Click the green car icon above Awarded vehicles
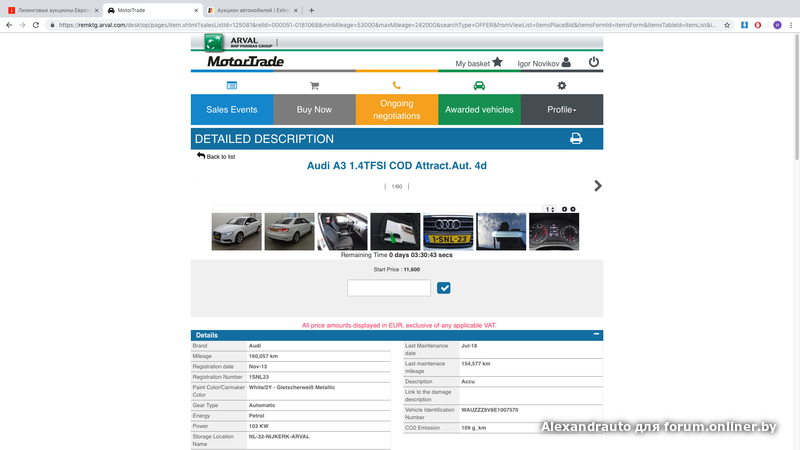800x450 pixels. point(479,85)
